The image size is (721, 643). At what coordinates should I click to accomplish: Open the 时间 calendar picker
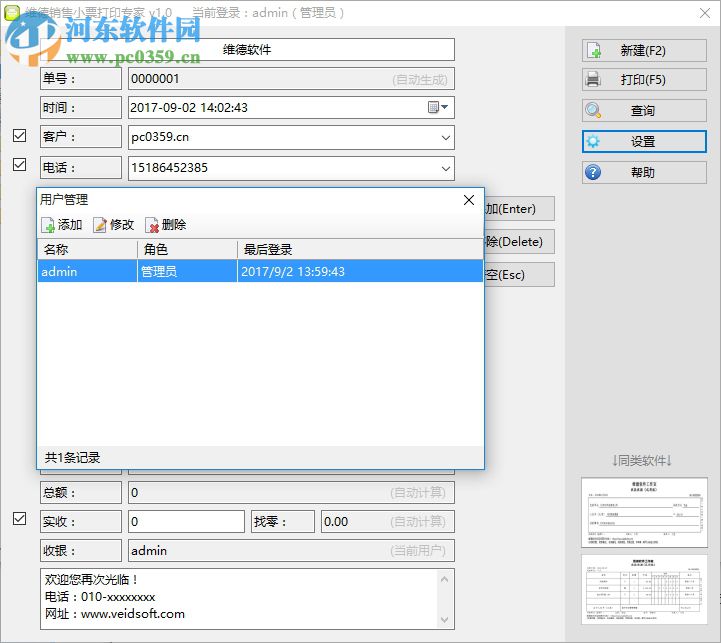[438, 107]
